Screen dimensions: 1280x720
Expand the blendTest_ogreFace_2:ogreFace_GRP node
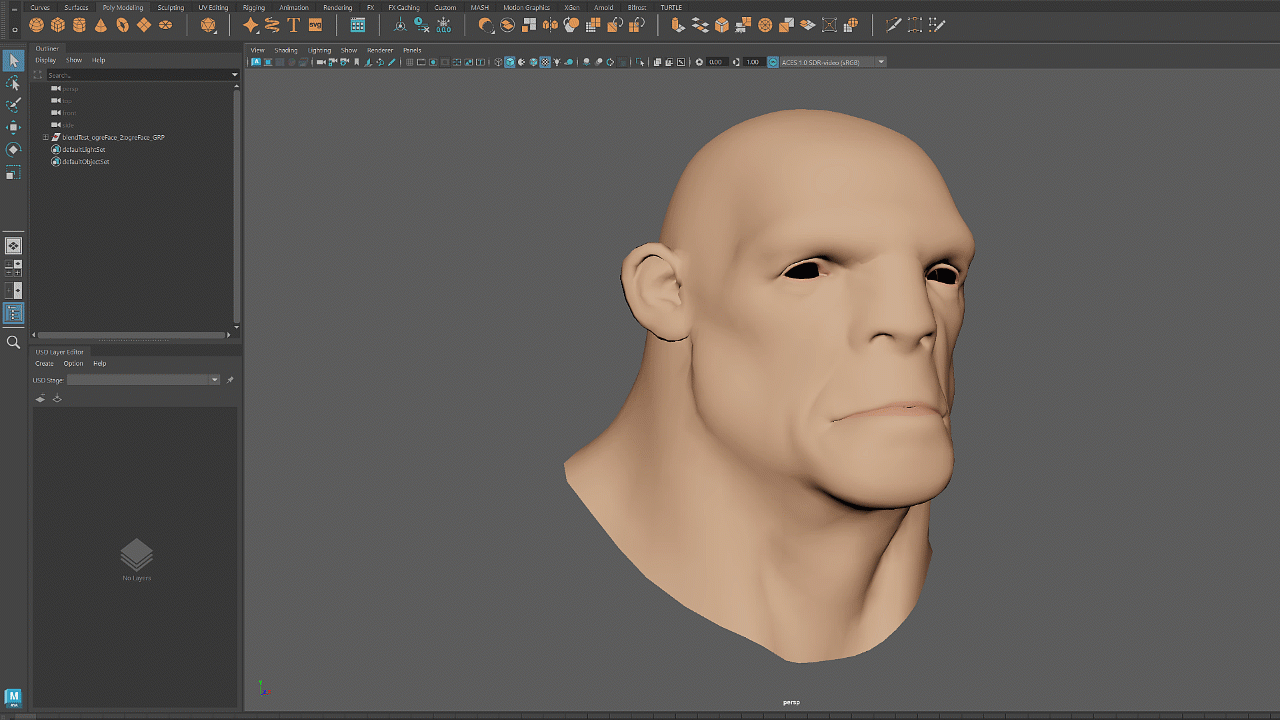click(45, 137)
